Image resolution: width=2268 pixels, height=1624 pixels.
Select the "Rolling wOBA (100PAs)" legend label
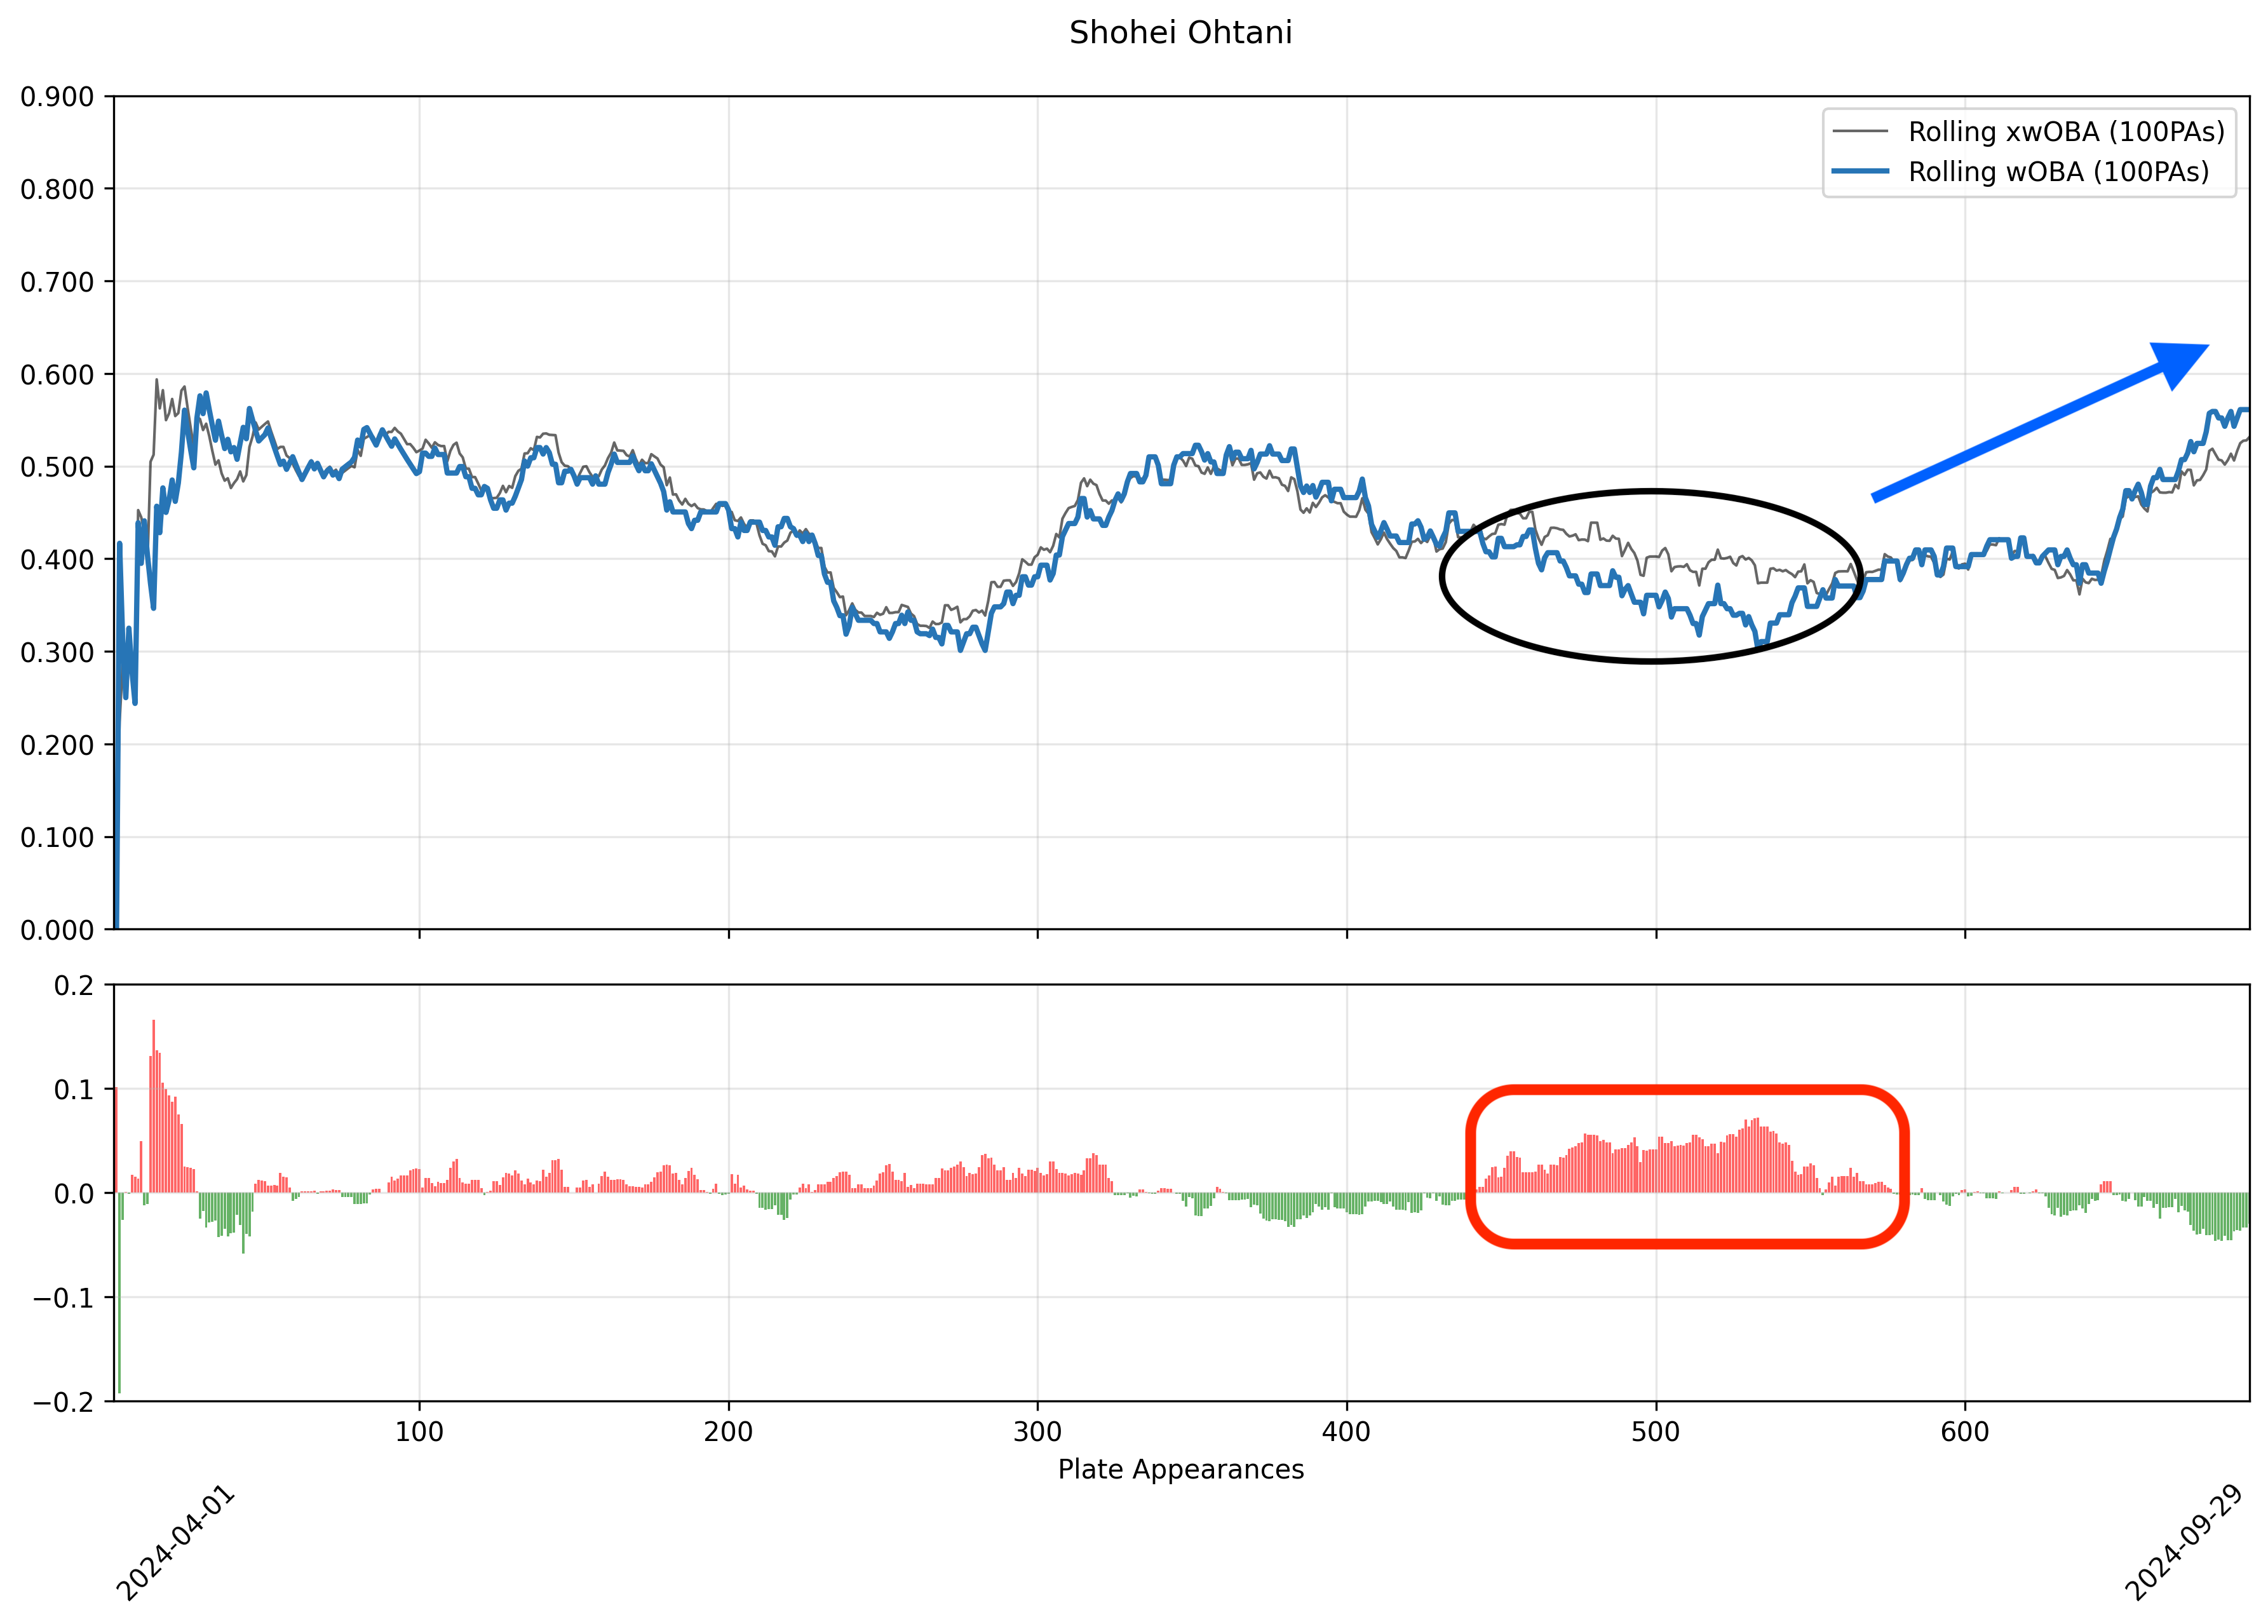tap(2058, 172)
